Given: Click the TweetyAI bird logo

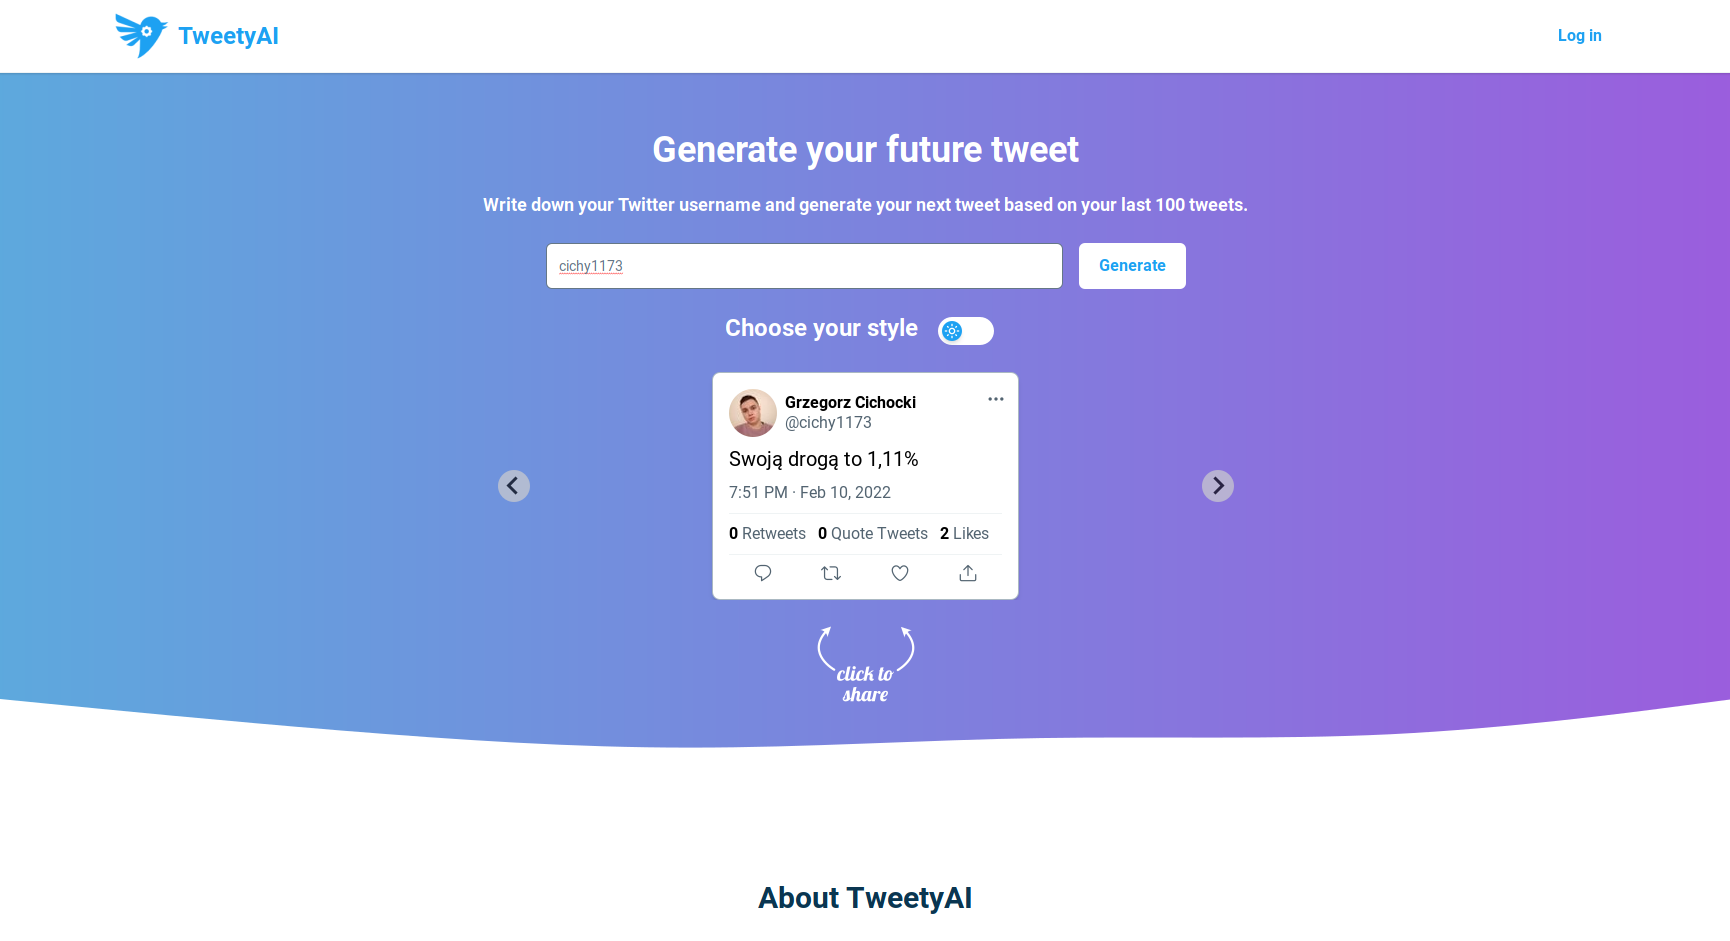Looking at the screenshot, I should pyautogui.click(x=141, y=35).
